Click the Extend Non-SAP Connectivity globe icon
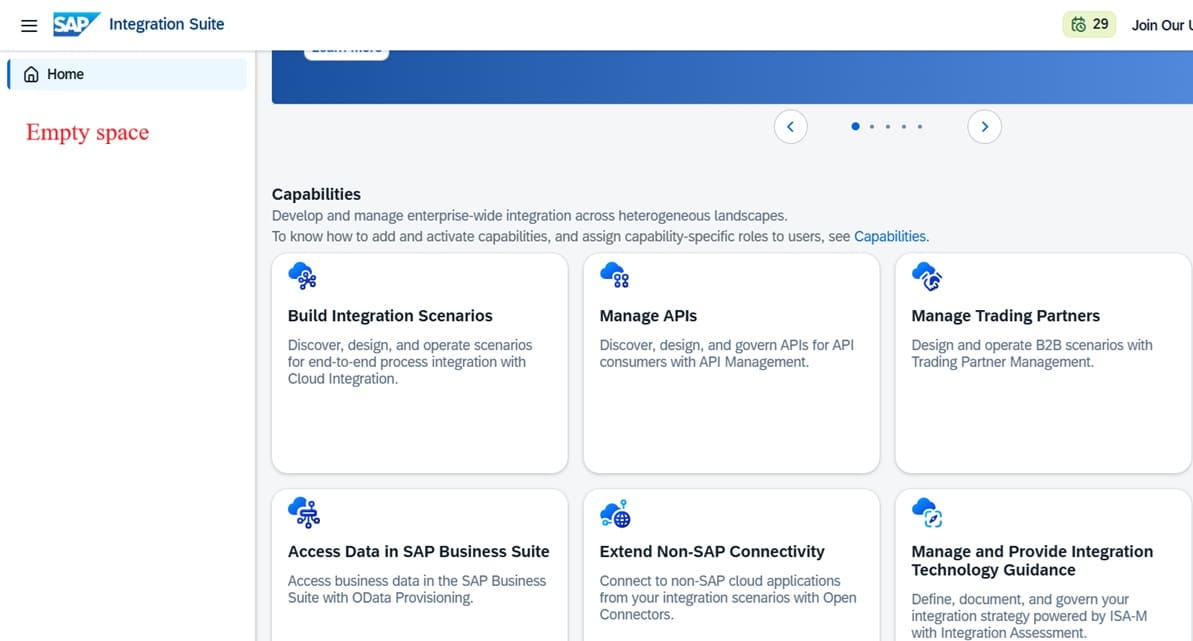Screen dimensions: 1193x641 (x=615, y=512)
